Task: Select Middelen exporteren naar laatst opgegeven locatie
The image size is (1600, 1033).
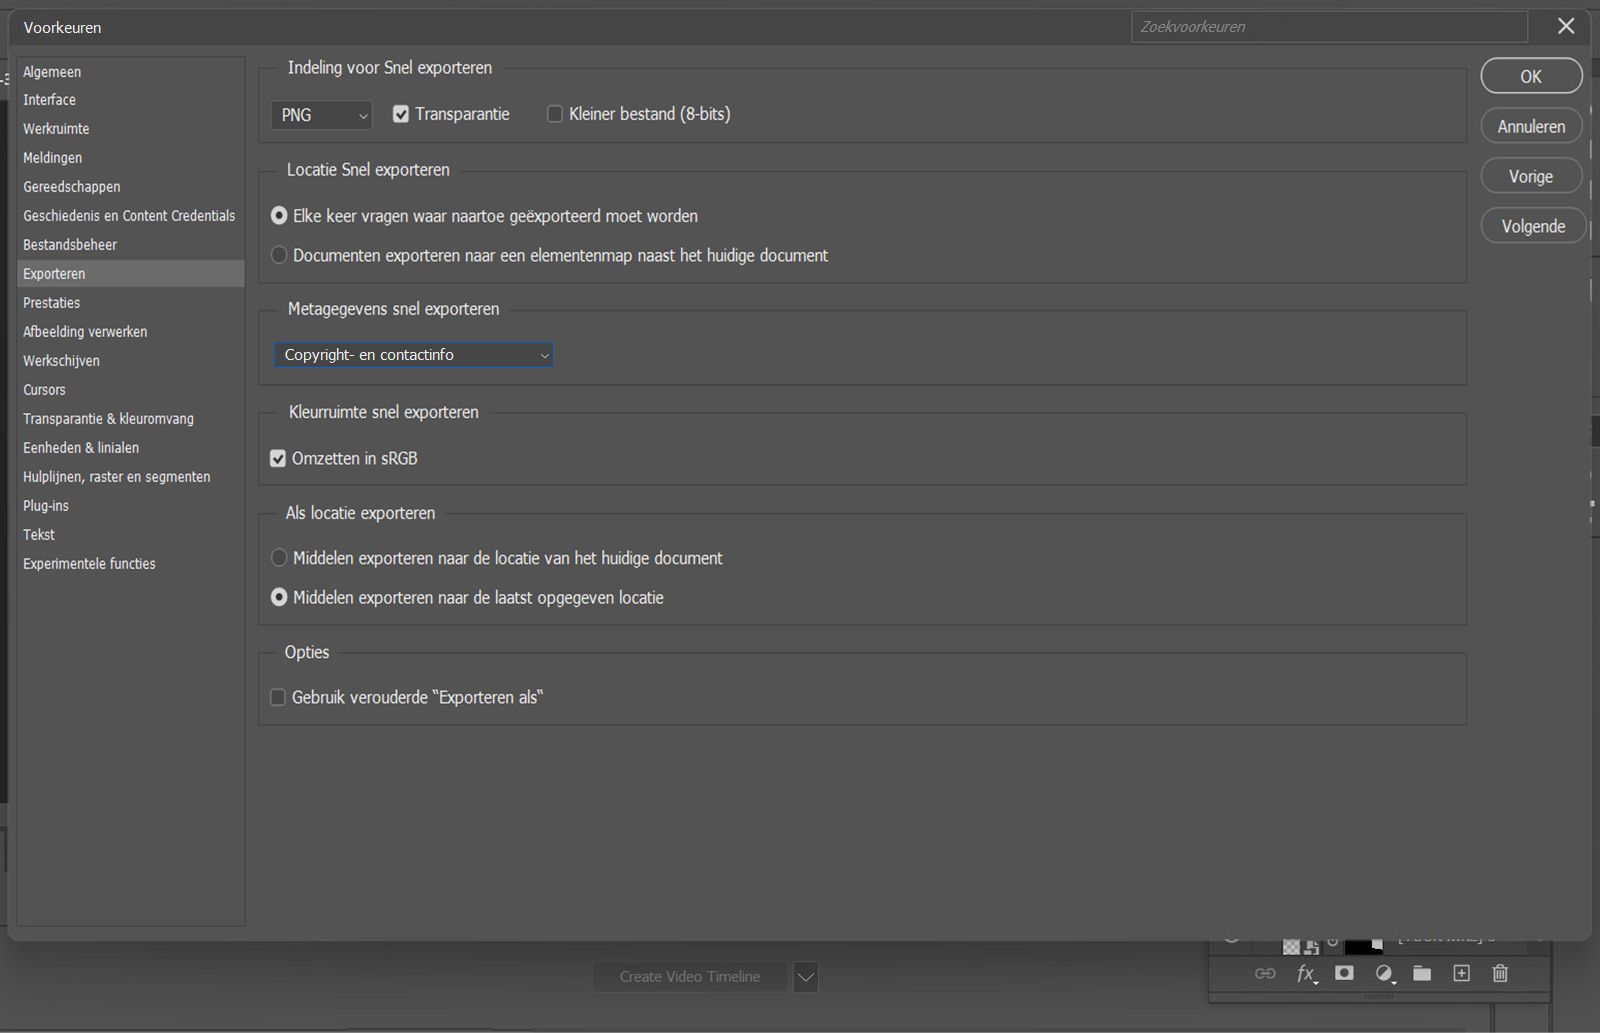Action: click(279, 597)
